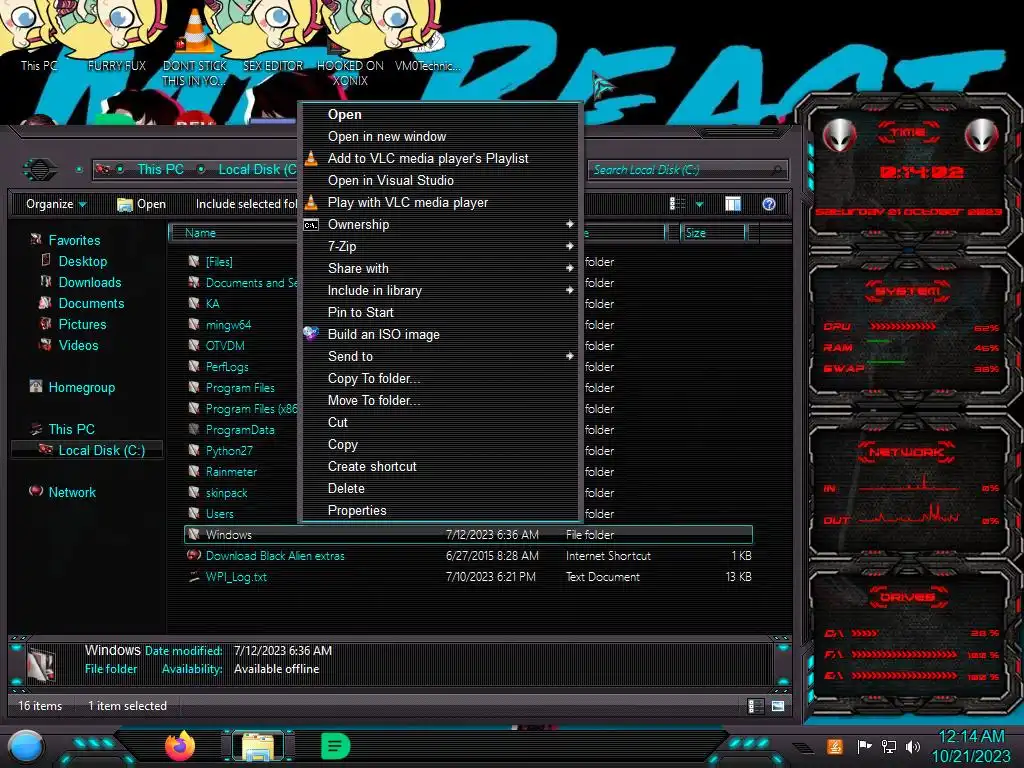The height and width of the screenshot is (768, 1024).
Task: Toggle the preview pane icon
Action: pos(733,204)
